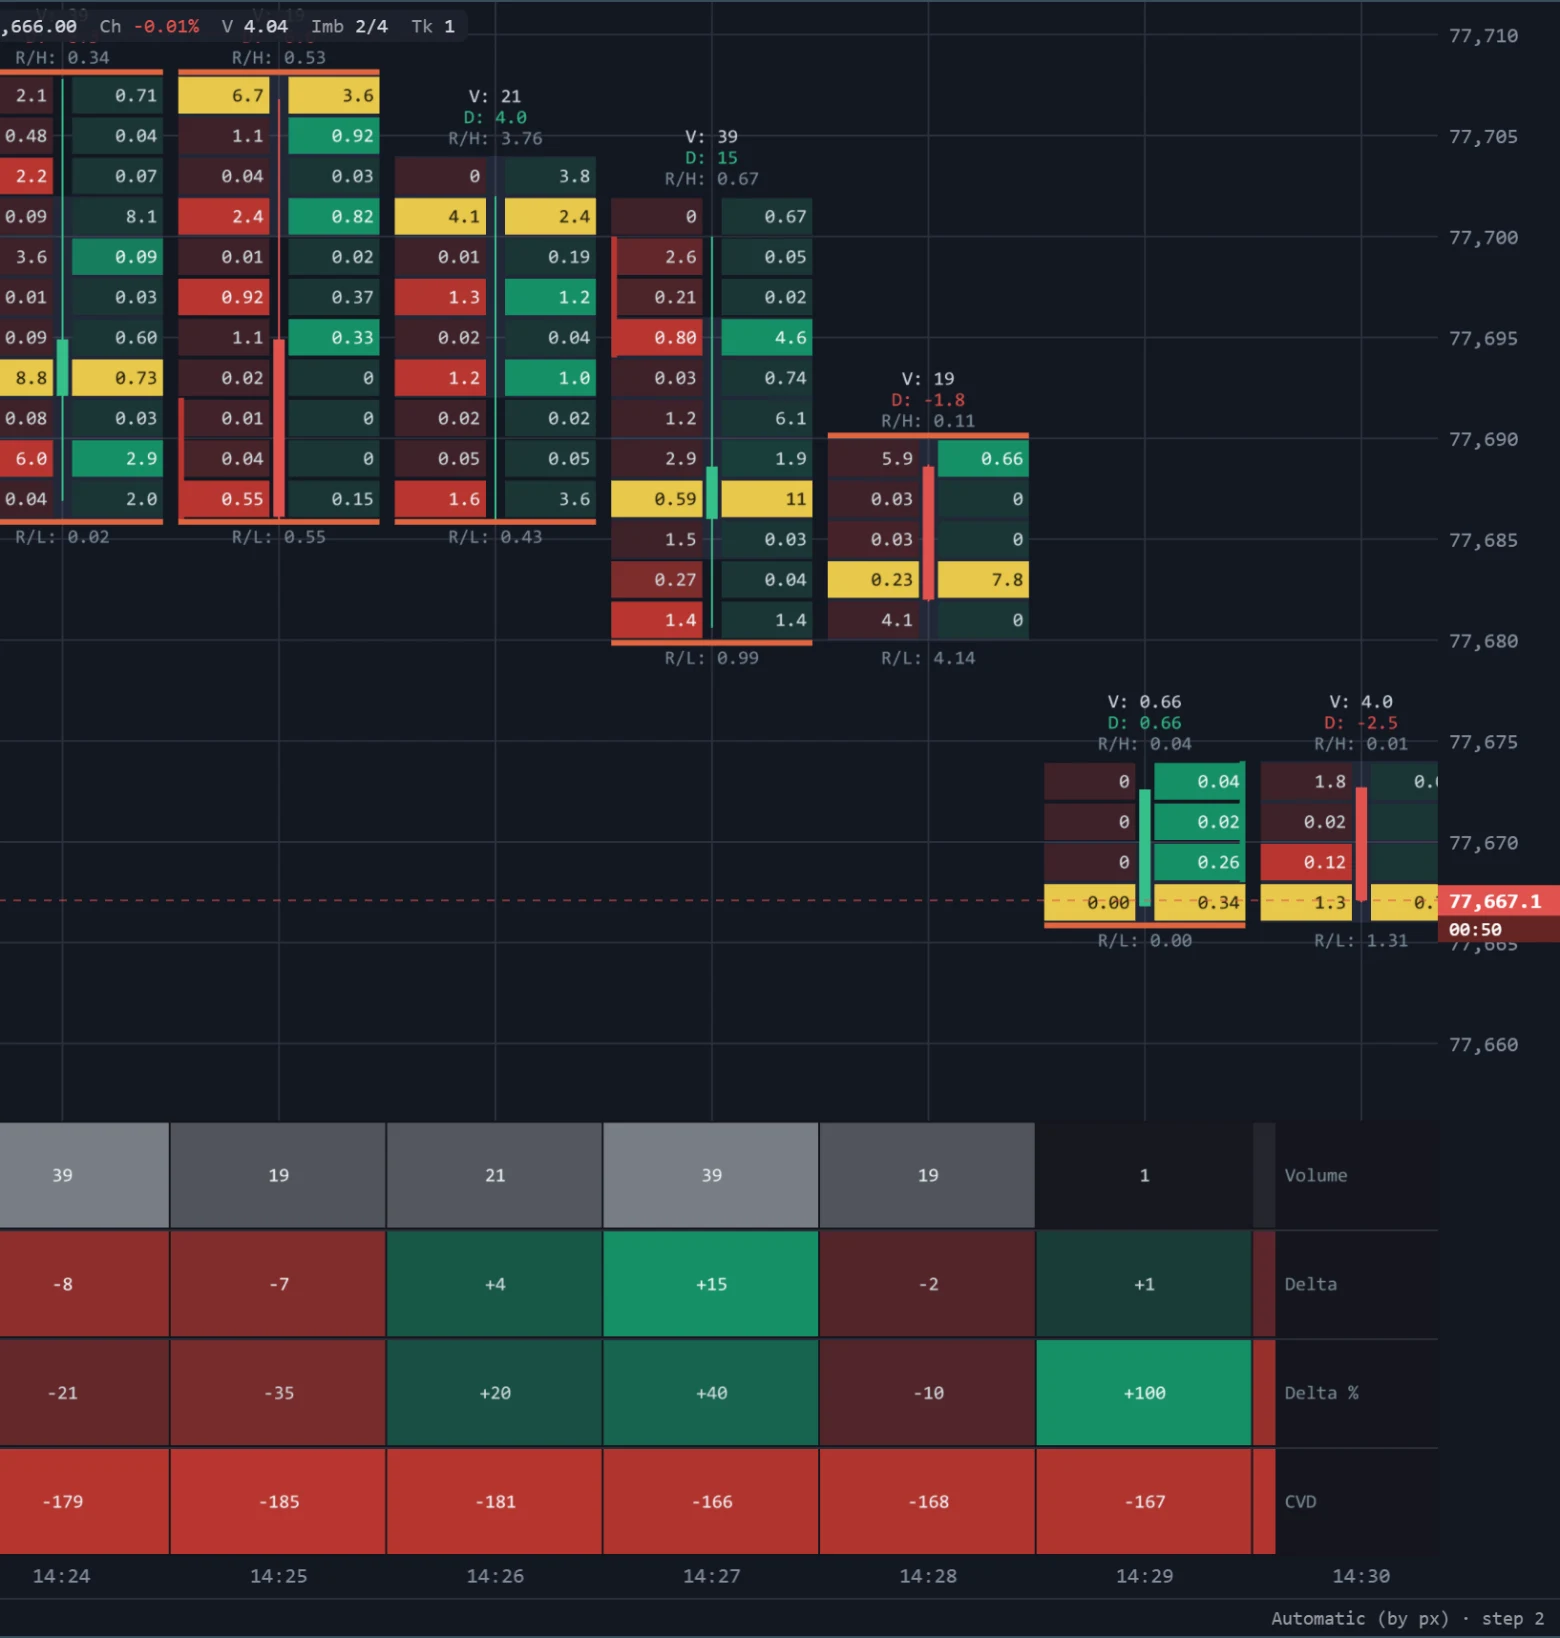
Task: Click the R/H: 3.76 ratio label
Action: coord(495,138)
